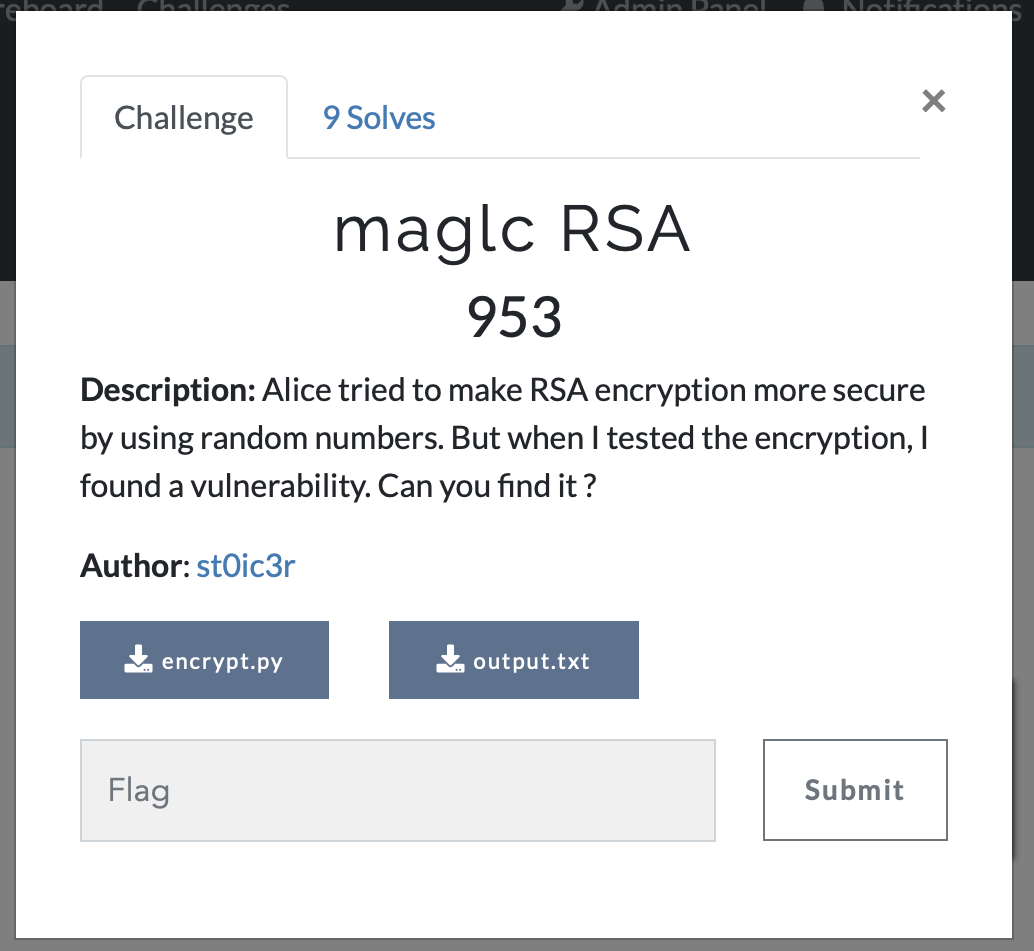Click the Author label text
Screen dimensions: 1034x951
coord(135,566)
